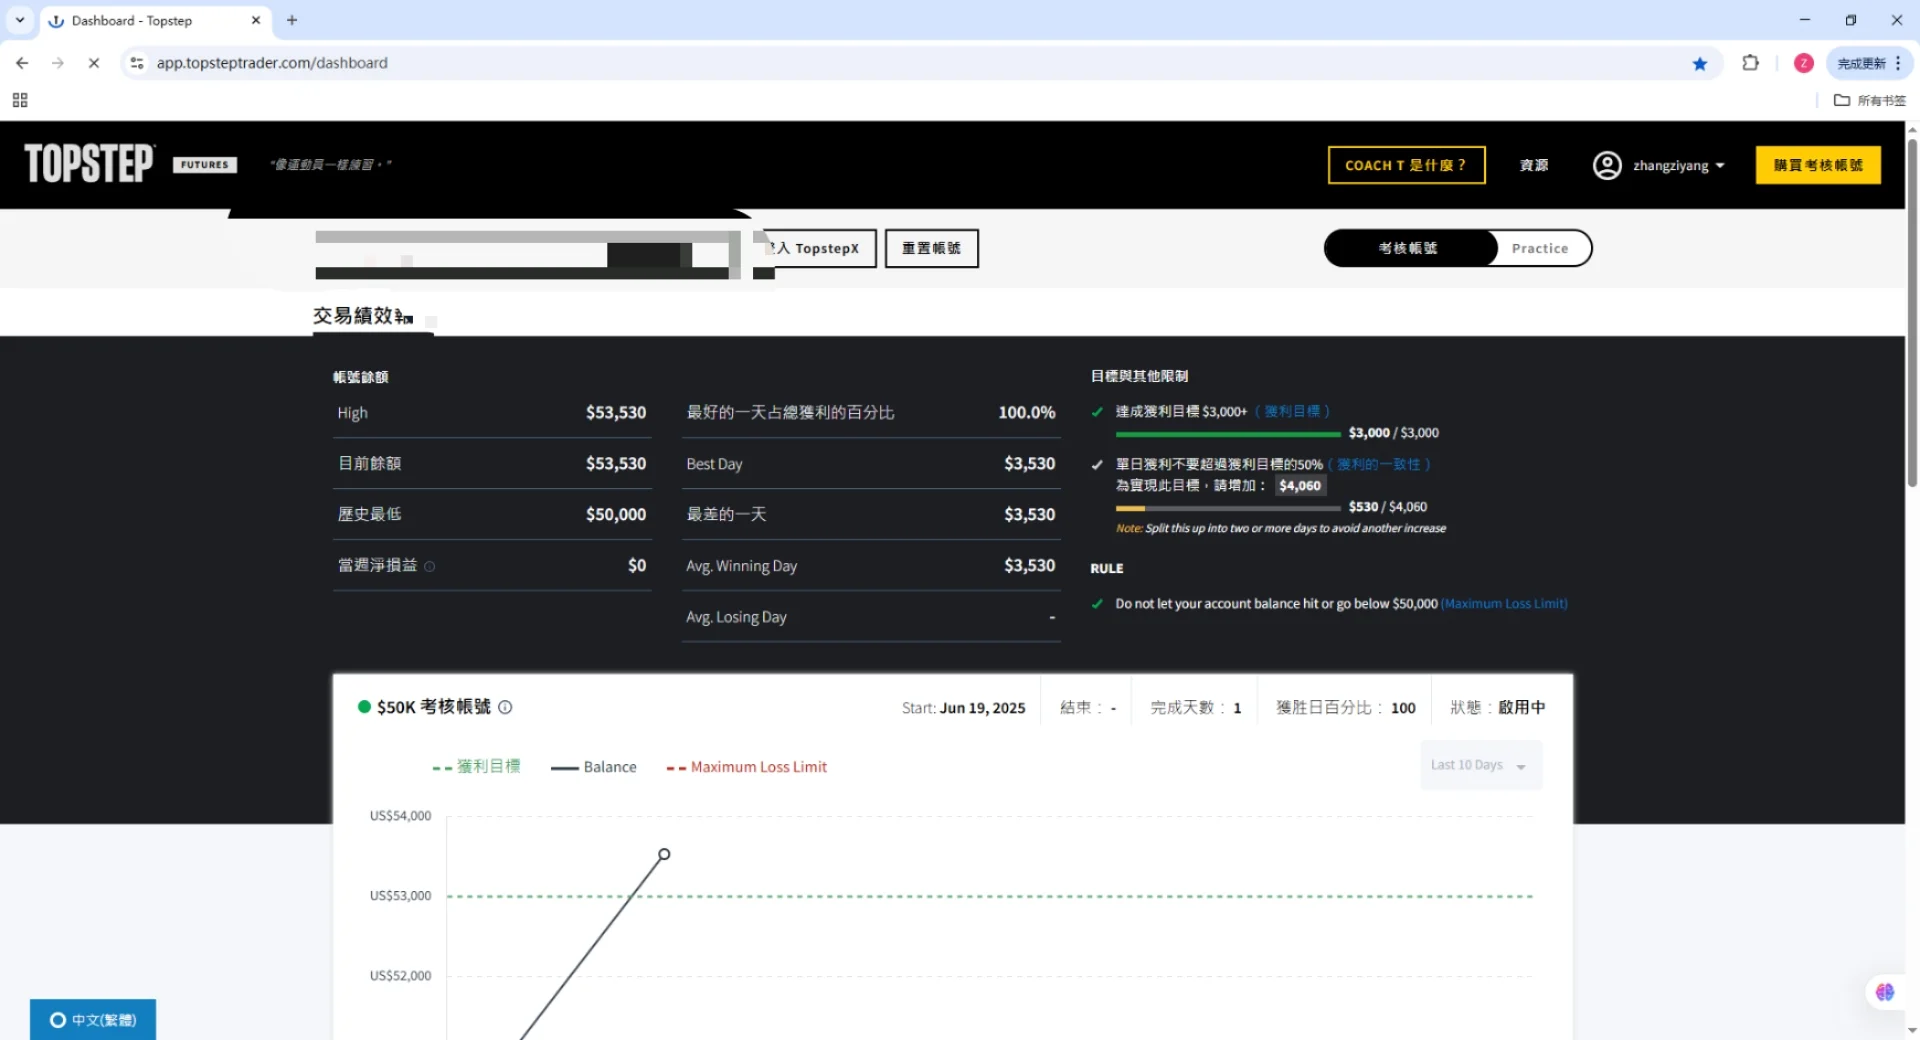
Task: Click the 購買考核帳號 button
Action: (x=1818, y=165)
